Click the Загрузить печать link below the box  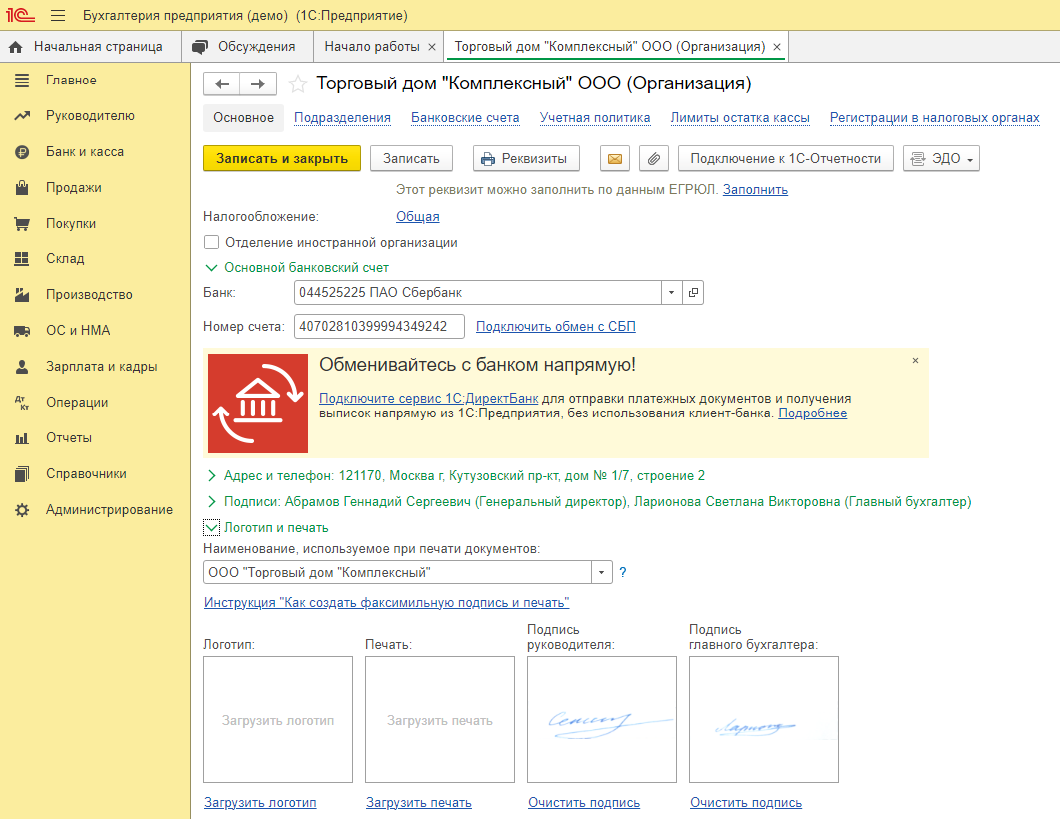pyautogui.click(x=418, y=803)
